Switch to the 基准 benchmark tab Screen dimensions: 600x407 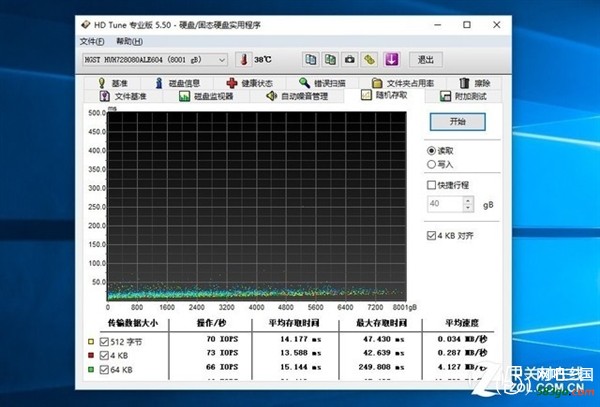point(112,83)
